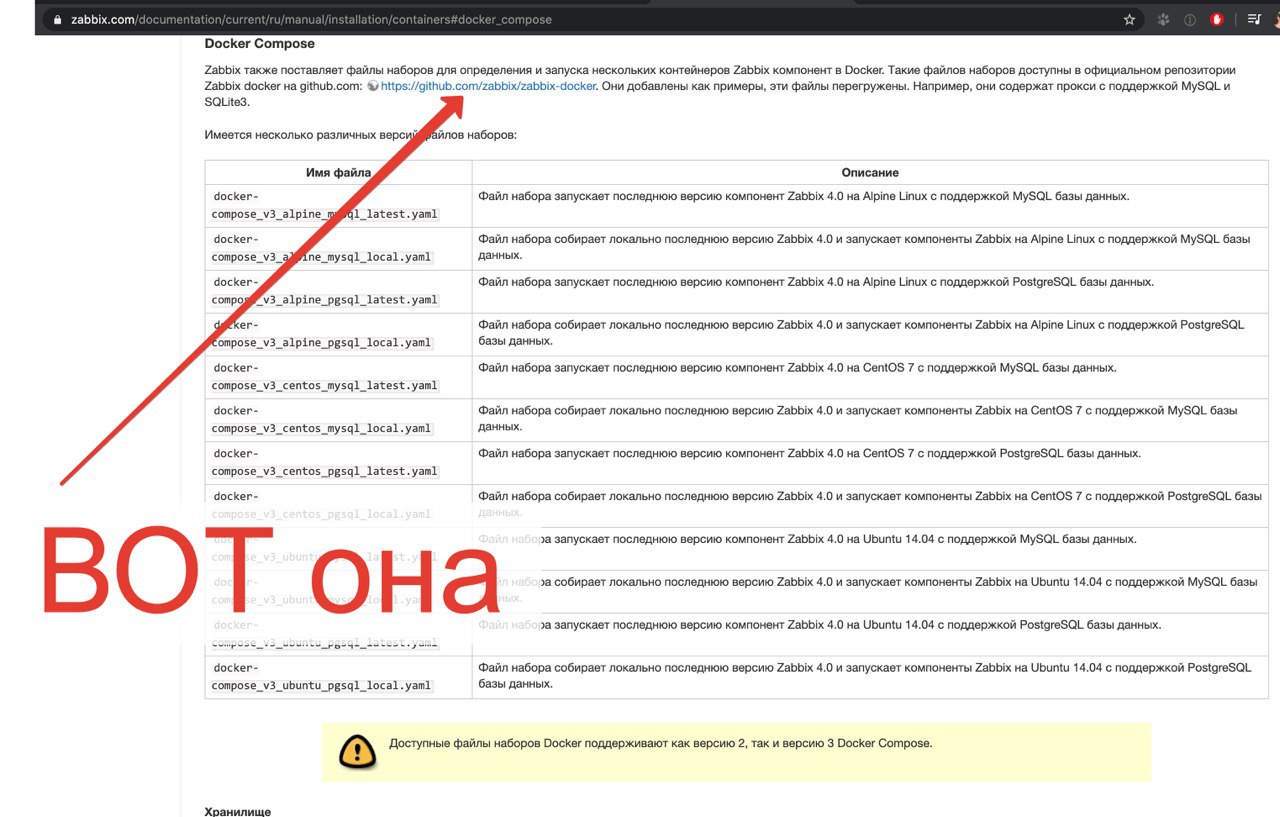Select docker-compose_v3_centos_pgsql_latest.yaml file name
The height and width of the screenshot is (817, 1280).
click(x=324, y=463)
